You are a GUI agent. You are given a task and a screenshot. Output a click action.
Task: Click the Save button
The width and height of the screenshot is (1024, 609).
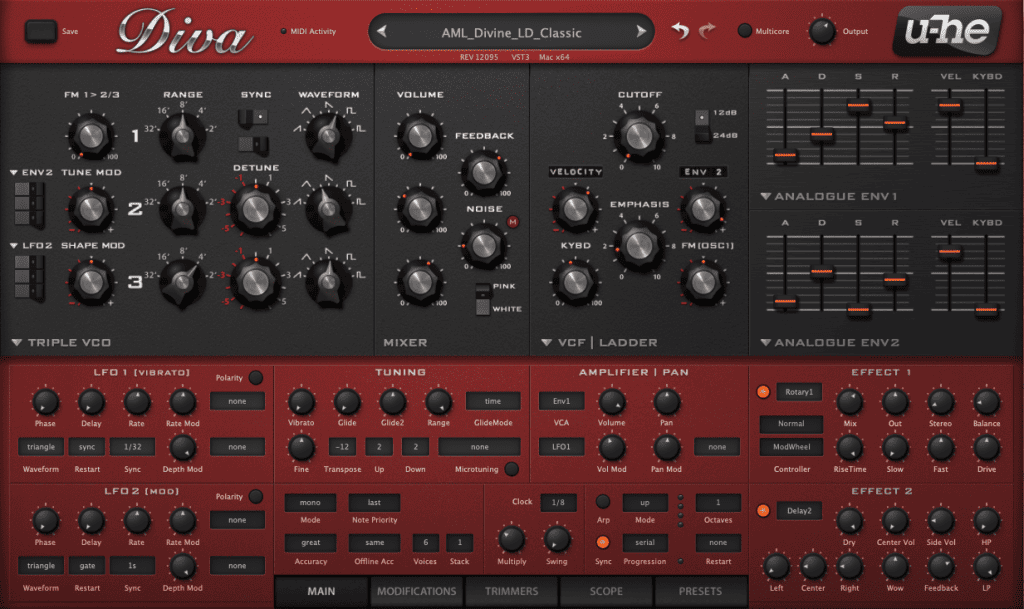point(40,31)
